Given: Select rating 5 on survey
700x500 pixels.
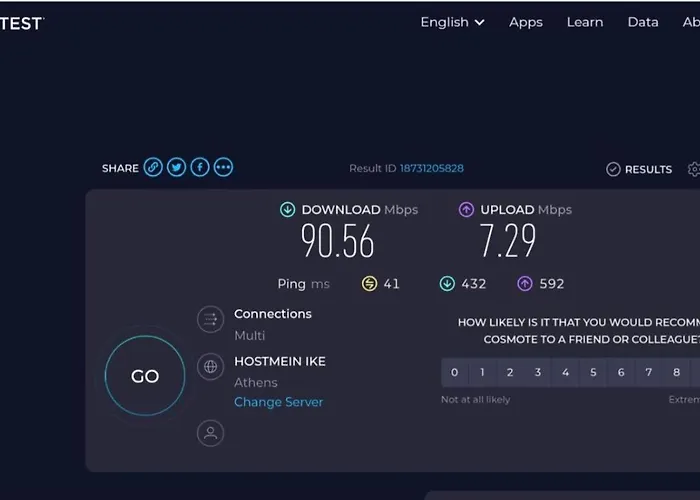Looking at the screenshot, I should coord(593,373).
